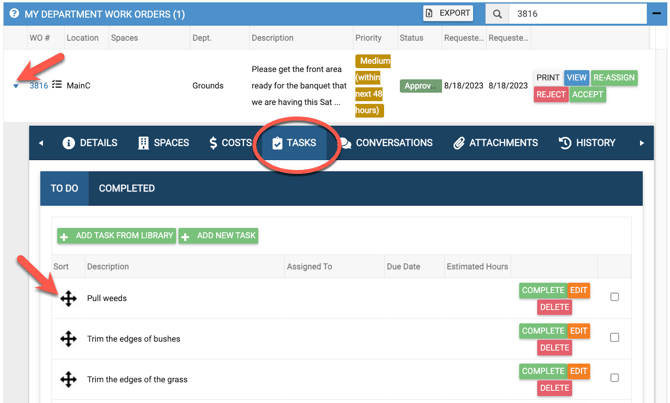Open work order 3816 link
This screenshot has height=403, width=670.
(x=38, y=86)
